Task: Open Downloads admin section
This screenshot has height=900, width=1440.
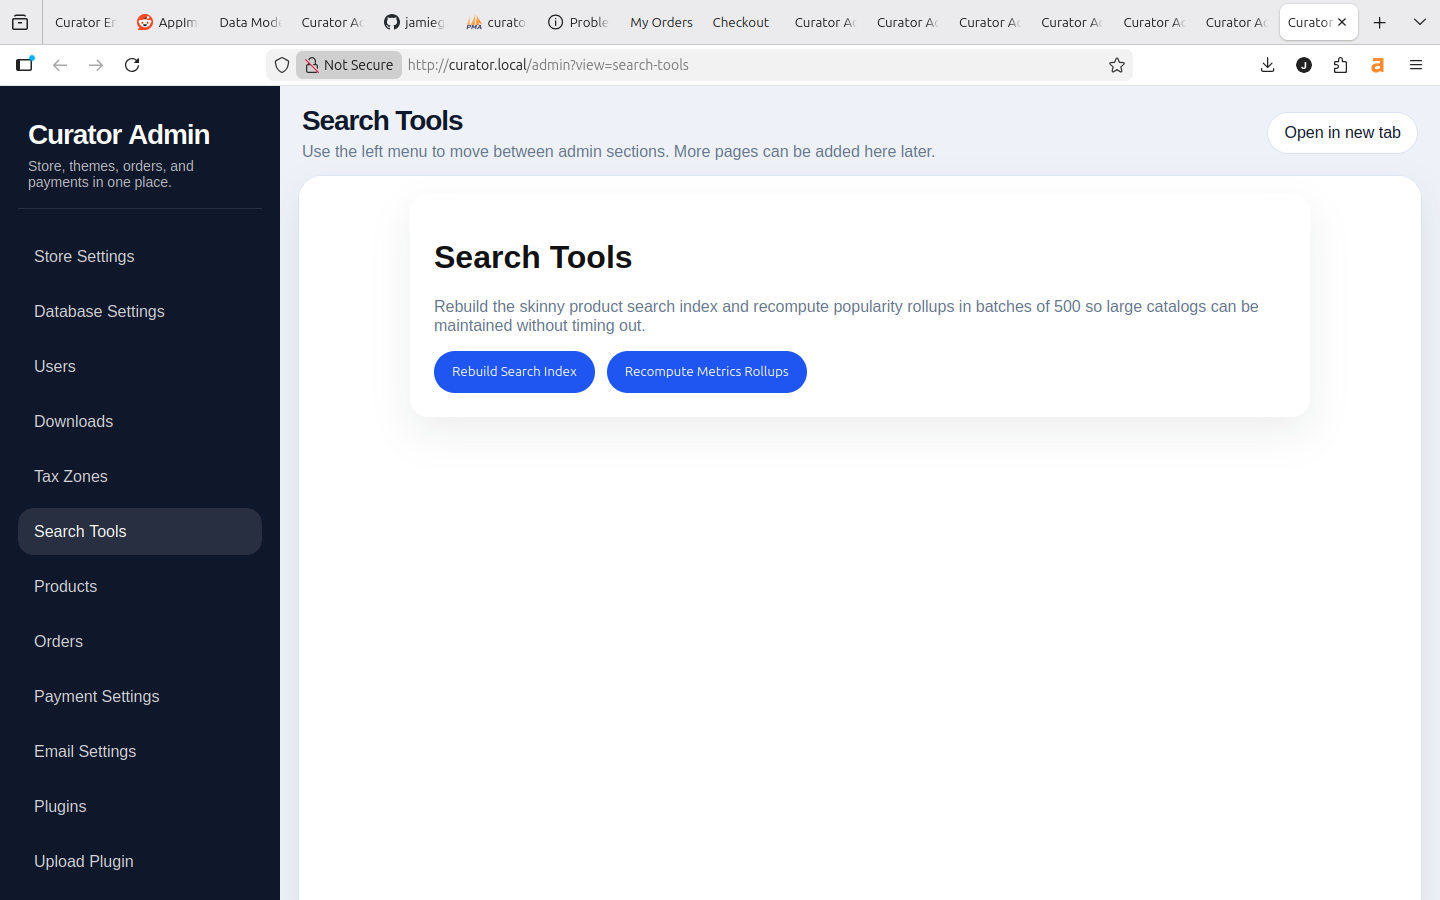Action: pyautogui.click(x=140, y=422)
